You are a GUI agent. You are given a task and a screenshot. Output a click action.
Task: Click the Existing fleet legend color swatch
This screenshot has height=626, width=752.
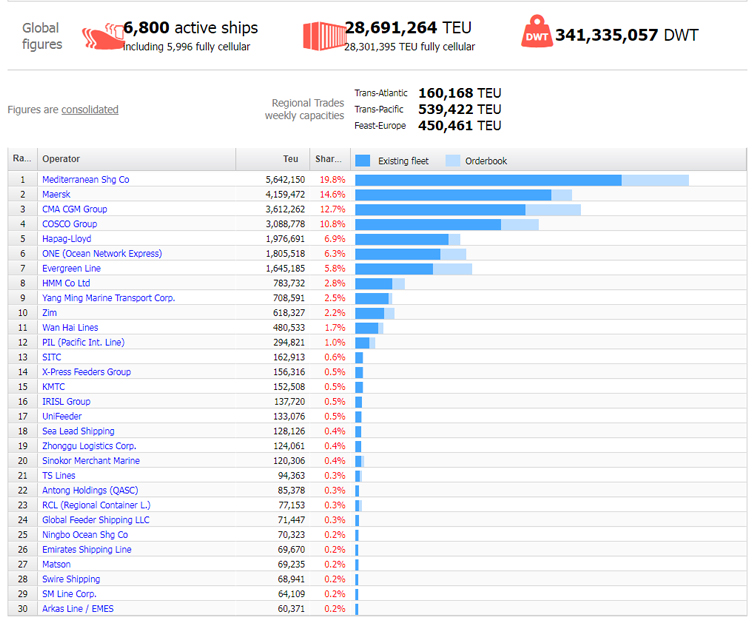[363, 161]
